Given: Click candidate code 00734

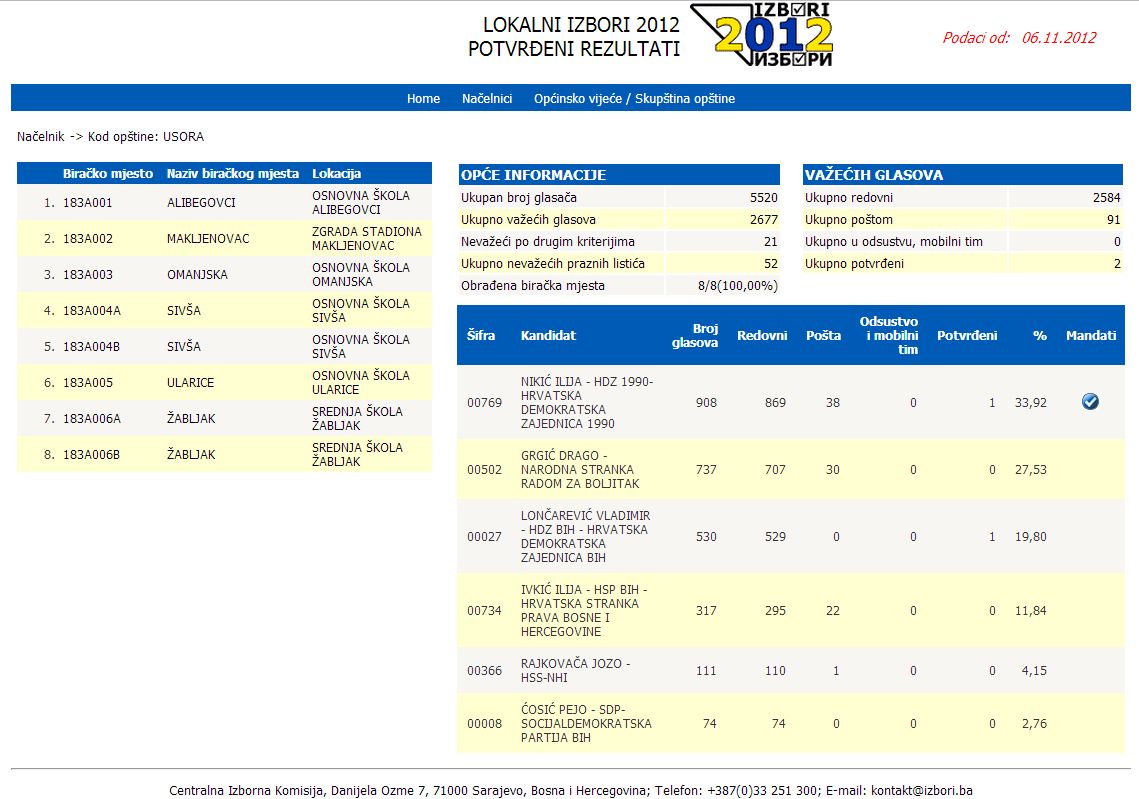Looking at the screenshot, I should (485, 611).
